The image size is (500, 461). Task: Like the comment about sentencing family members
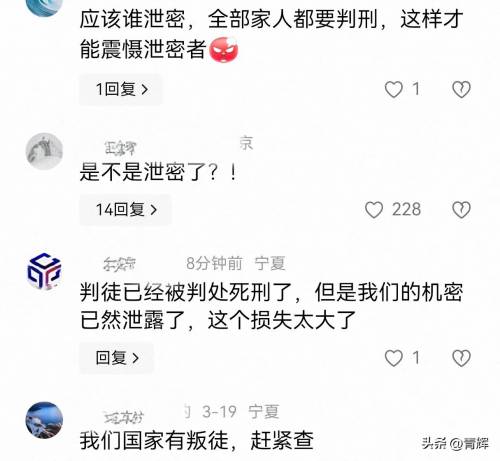tap(394, 89)
